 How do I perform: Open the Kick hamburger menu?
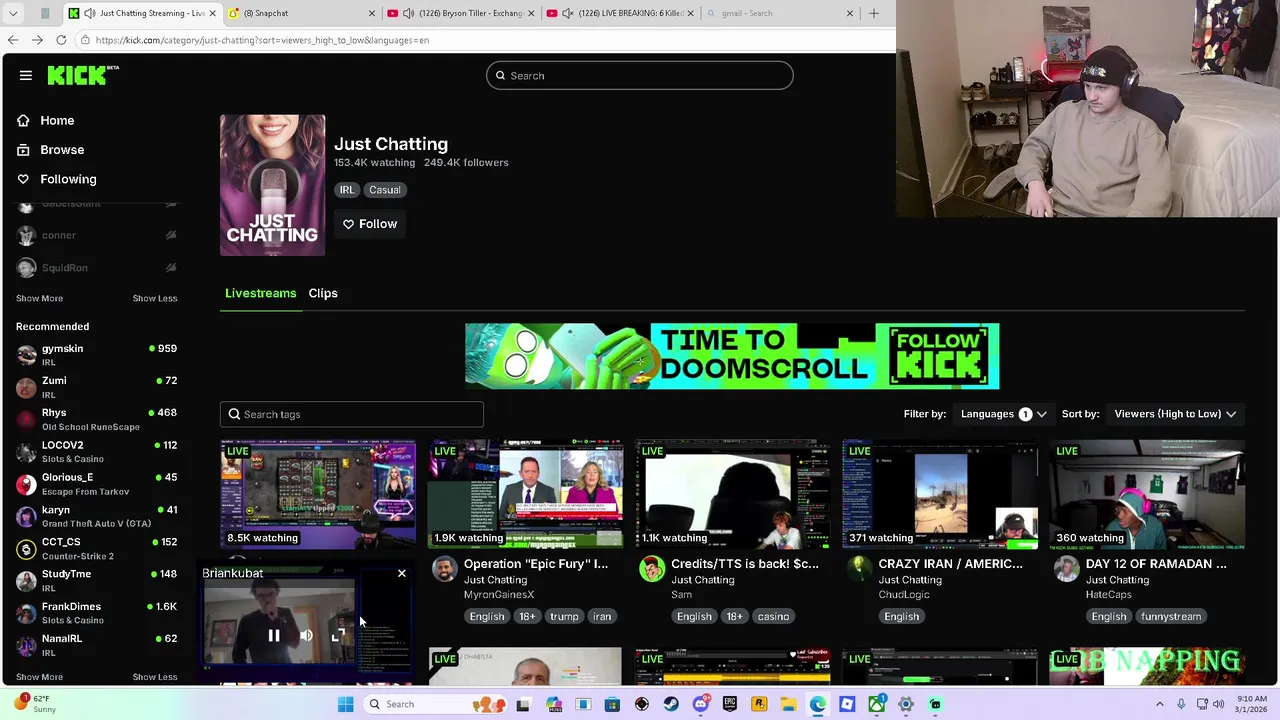point(26,75)
